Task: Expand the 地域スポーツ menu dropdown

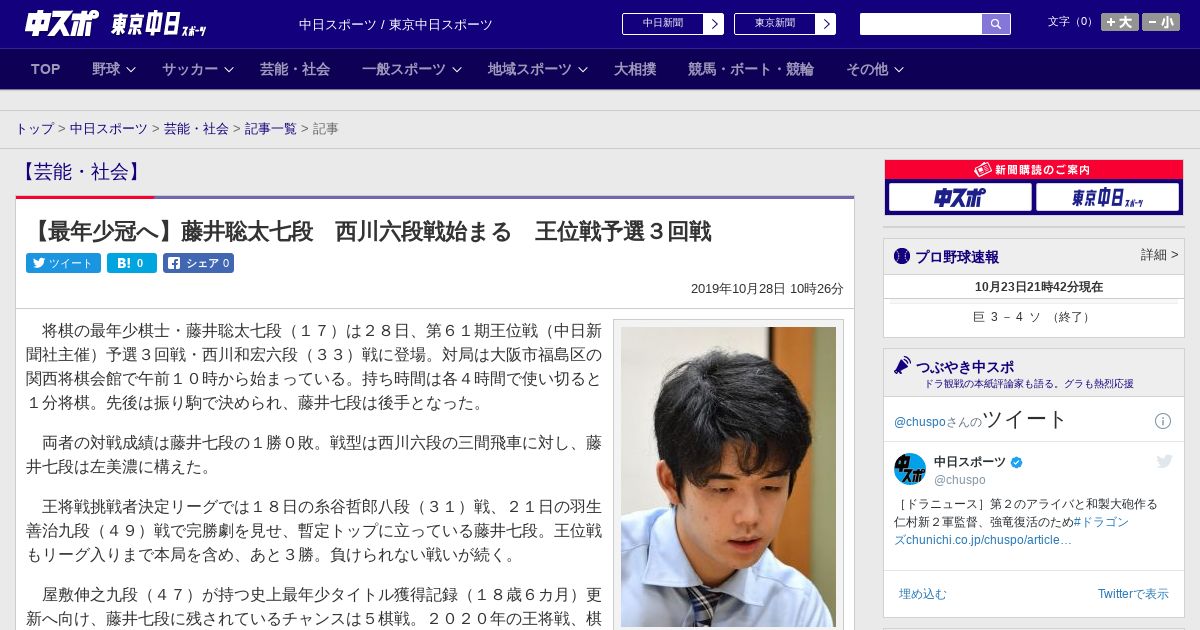Action: pos(537,69)
